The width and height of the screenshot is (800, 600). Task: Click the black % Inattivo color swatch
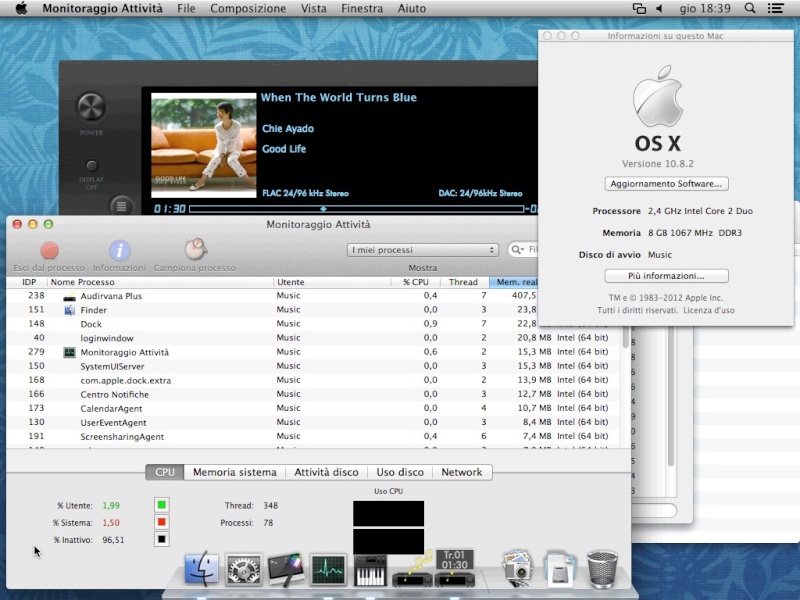click(x=162, y=539)
